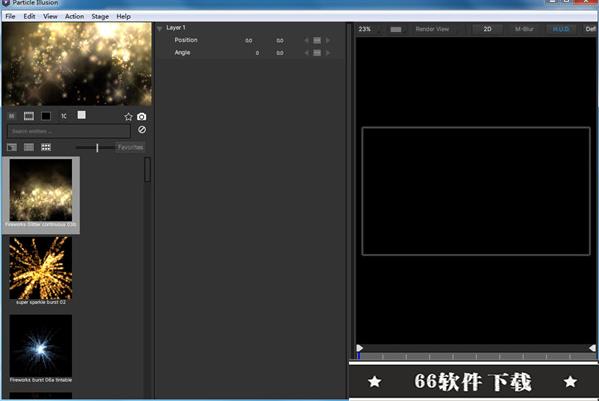Click the Position keyframe button

click(317, 40)
